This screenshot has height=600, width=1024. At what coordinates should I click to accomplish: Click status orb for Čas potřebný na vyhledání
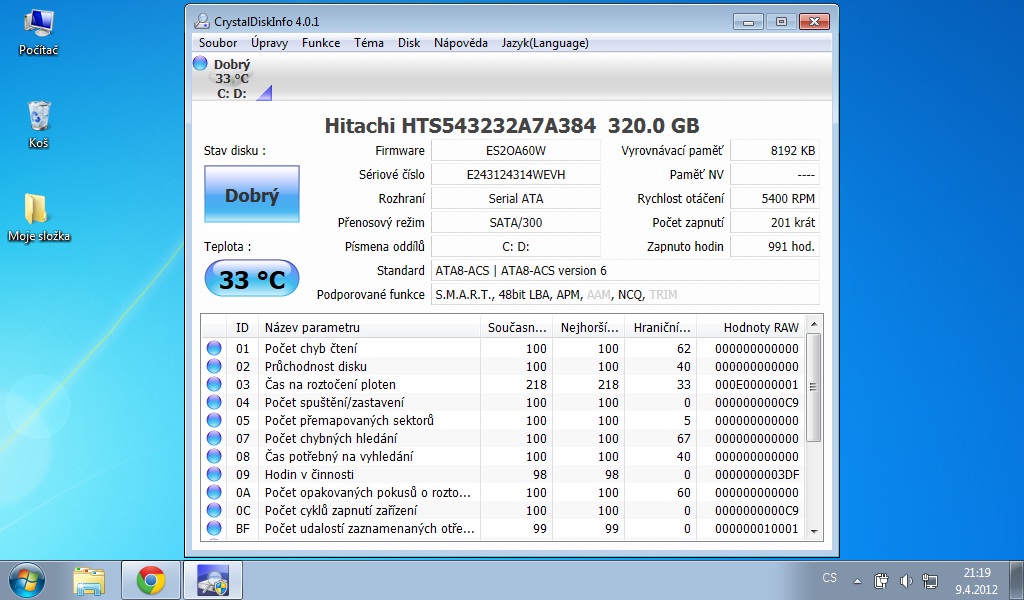click(214, 456)
